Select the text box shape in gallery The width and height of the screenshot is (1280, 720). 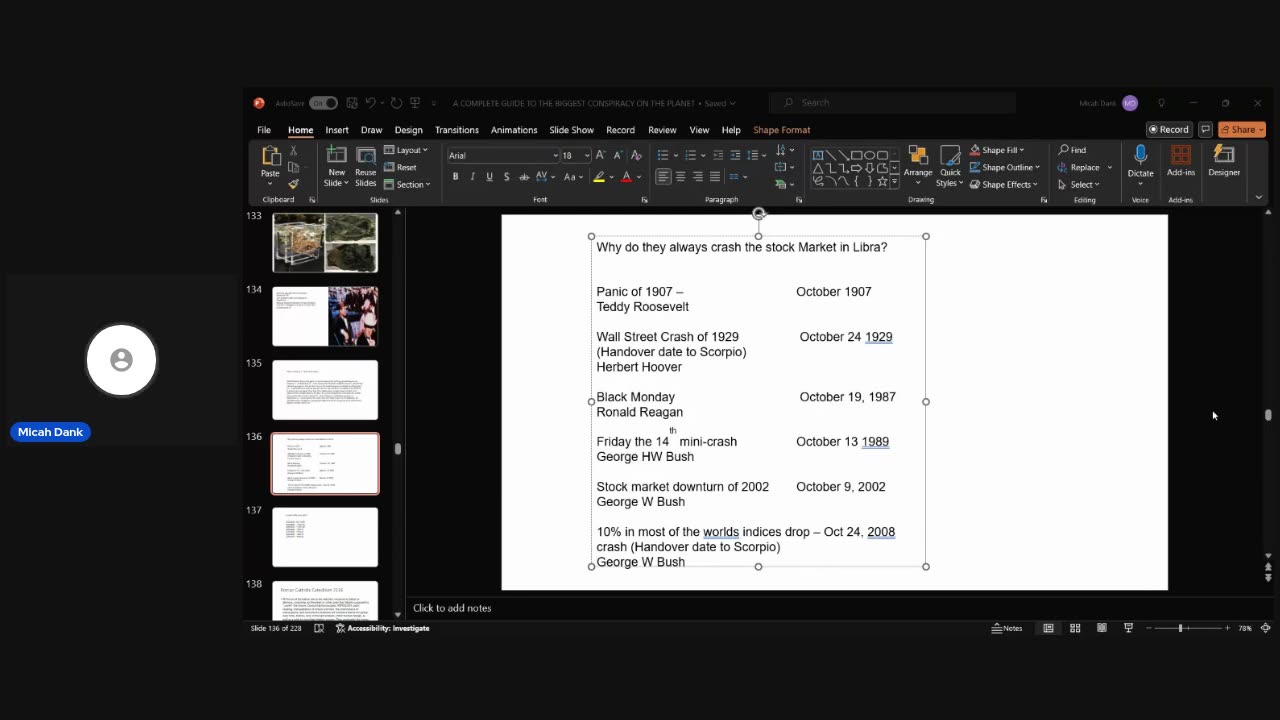818,155
